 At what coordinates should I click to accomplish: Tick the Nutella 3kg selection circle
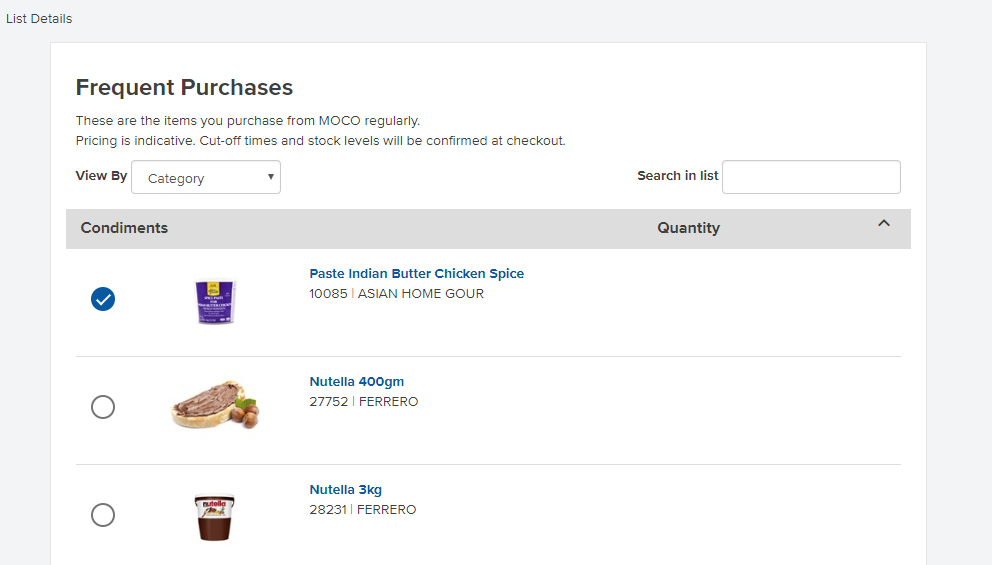[x=103, y=515]
